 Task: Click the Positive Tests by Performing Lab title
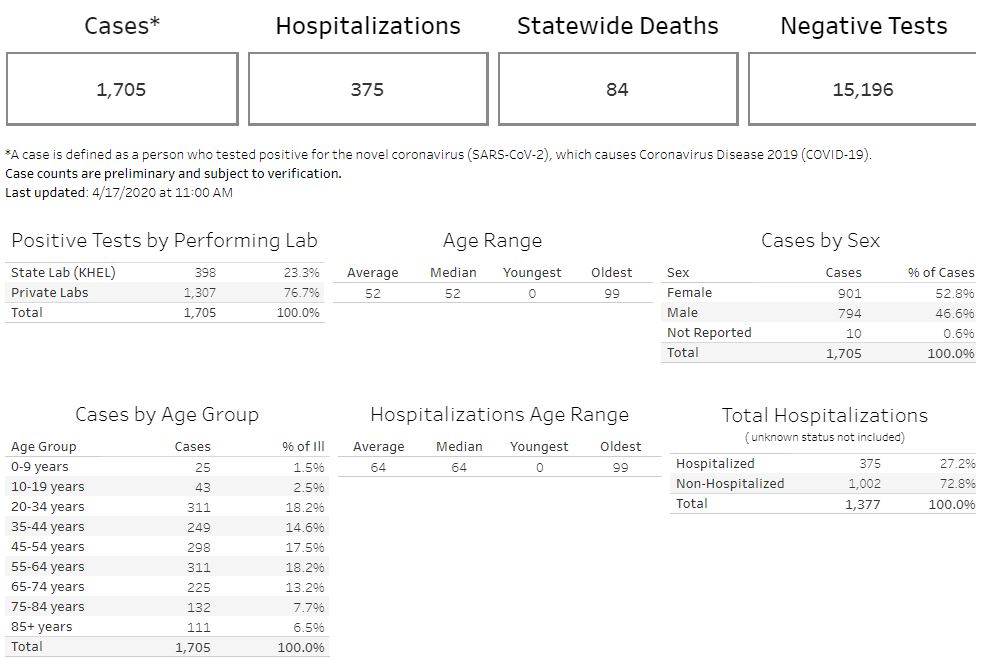[x=164, y=240]
